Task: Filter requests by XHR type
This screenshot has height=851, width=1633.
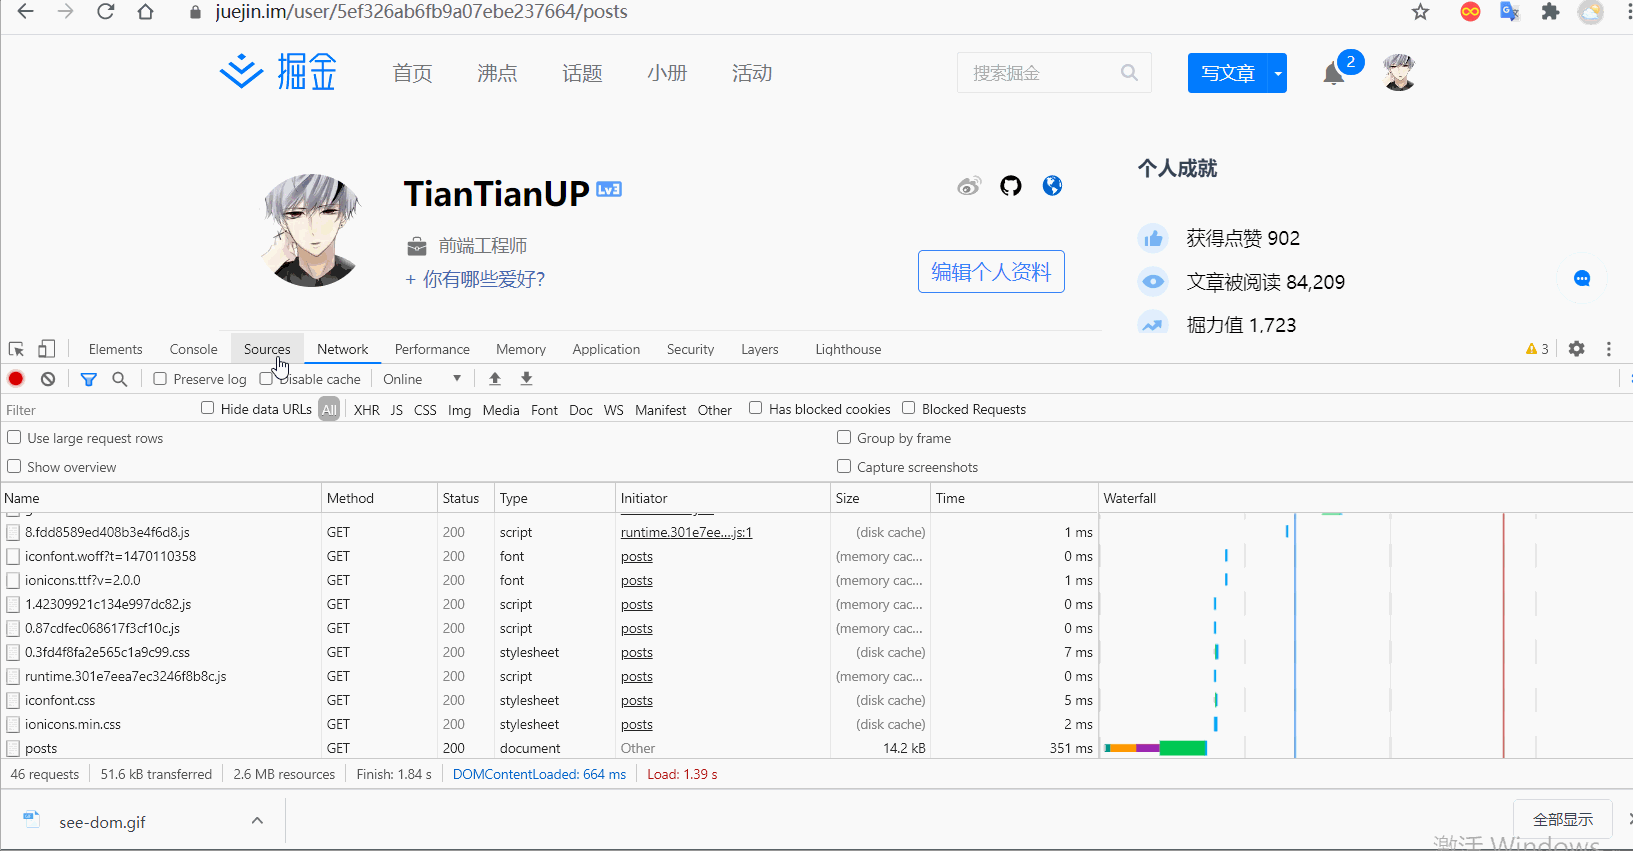Action: pos(367,410)
